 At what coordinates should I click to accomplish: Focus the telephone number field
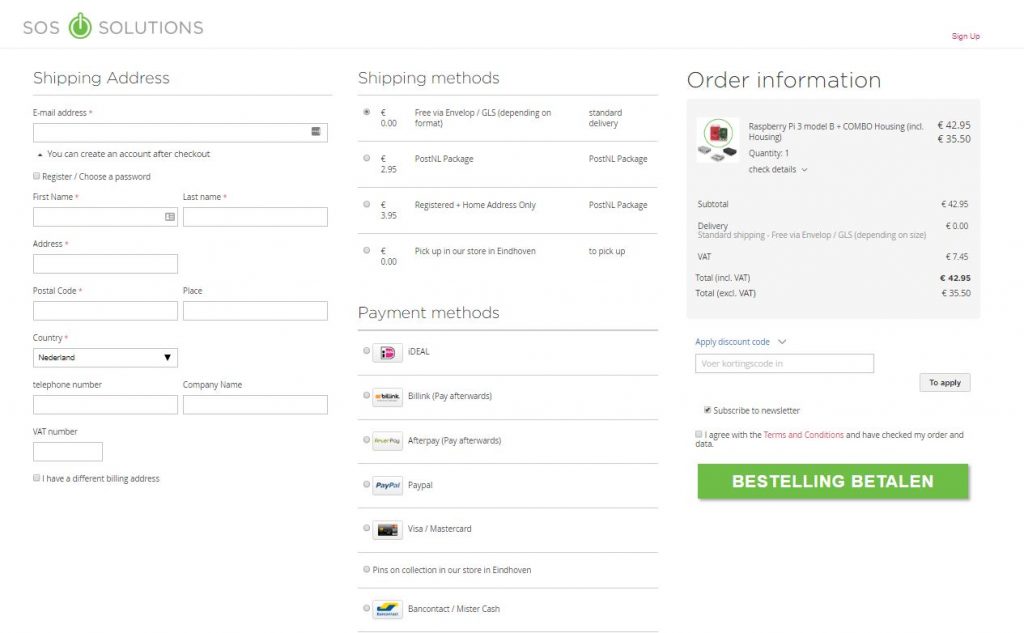click(x=105, y=405)
